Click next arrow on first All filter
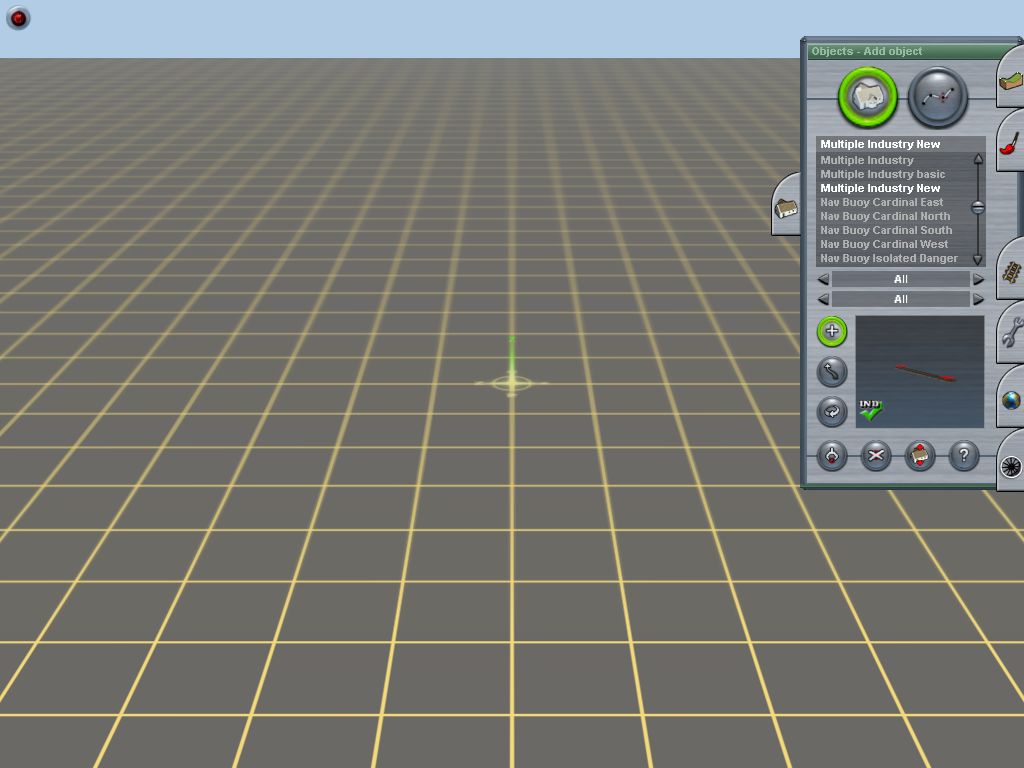1024x768 pixels. 978,279
